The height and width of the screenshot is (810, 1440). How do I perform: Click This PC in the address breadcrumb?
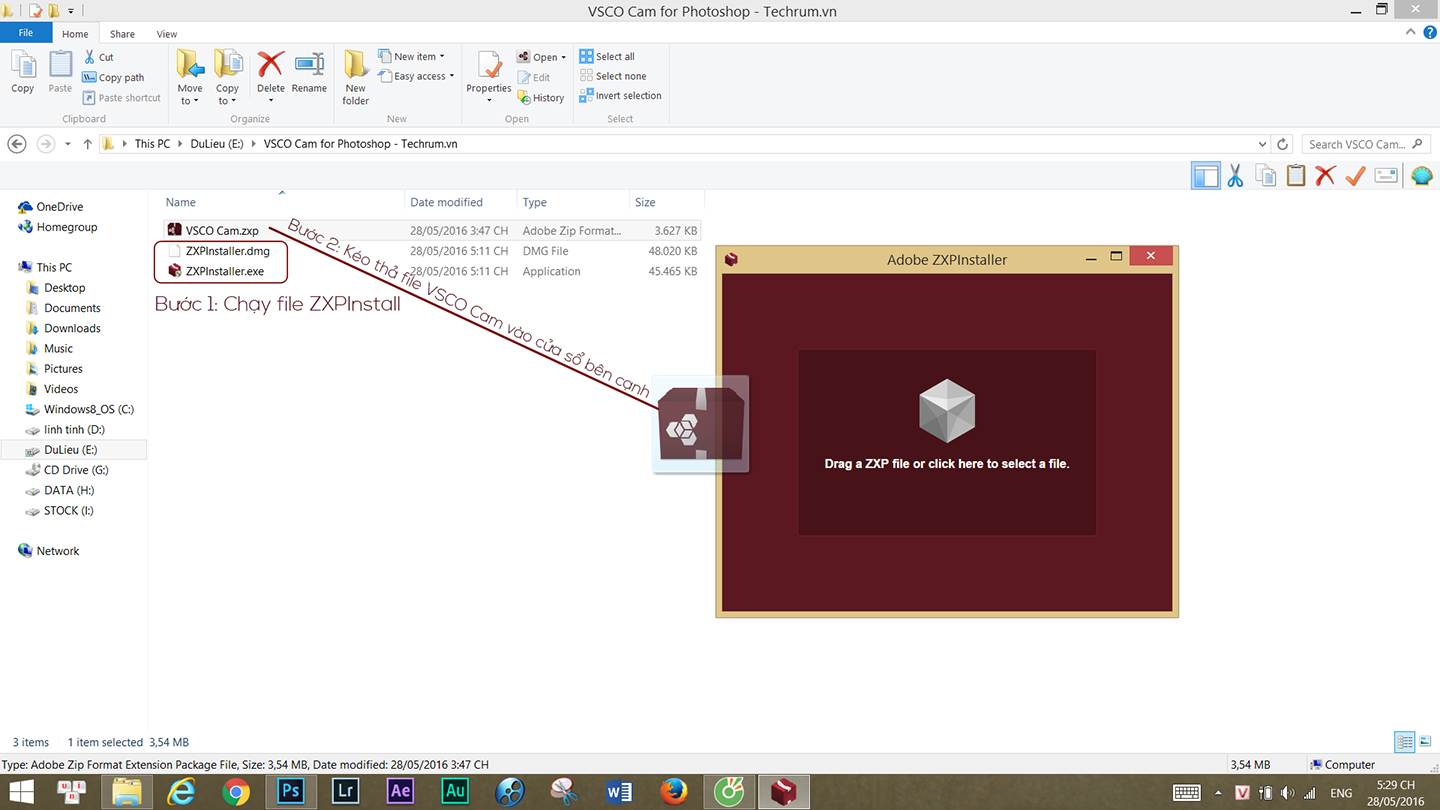click(x=152, y=144)
